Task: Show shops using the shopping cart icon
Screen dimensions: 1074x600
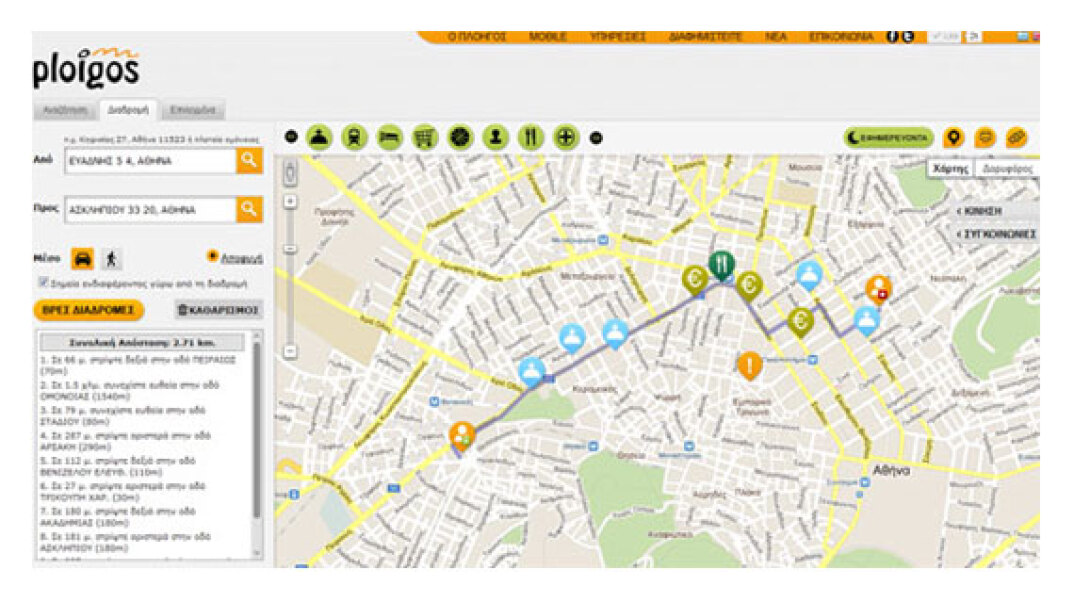Action: [425, 138]
